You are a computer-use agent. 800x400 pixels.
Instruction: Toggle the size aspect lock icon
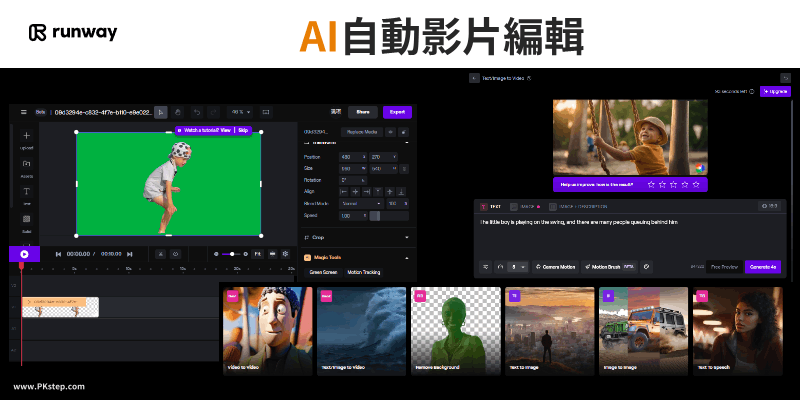404,169
